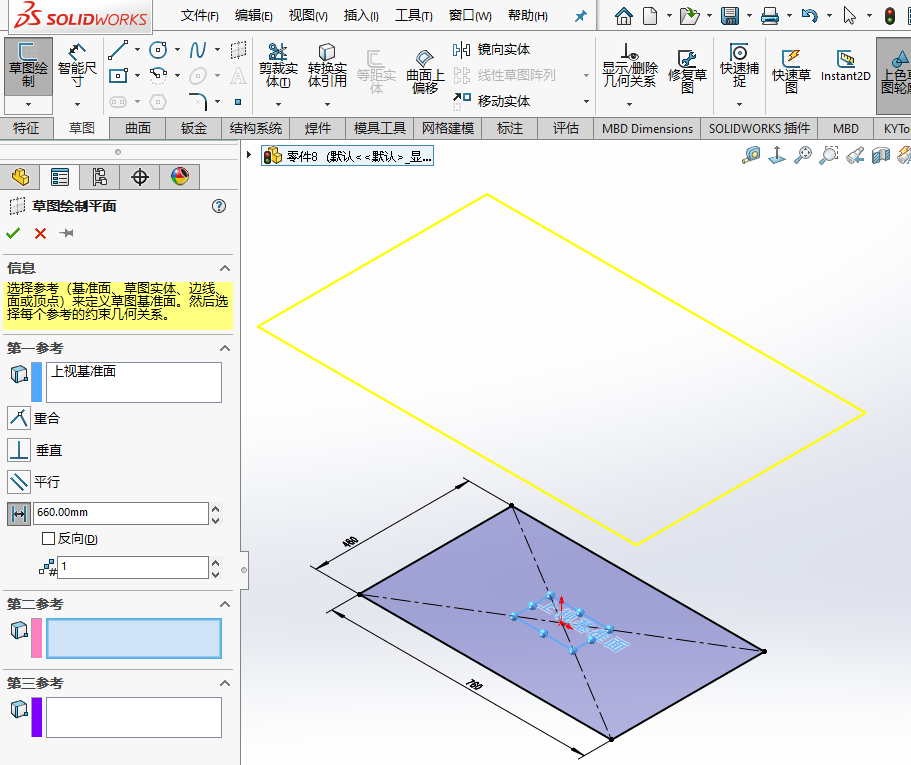The image size is (911, 765).
Task: Open the PropertyManager tab icon
Action: pyautogui.click(x=60, y=177)
